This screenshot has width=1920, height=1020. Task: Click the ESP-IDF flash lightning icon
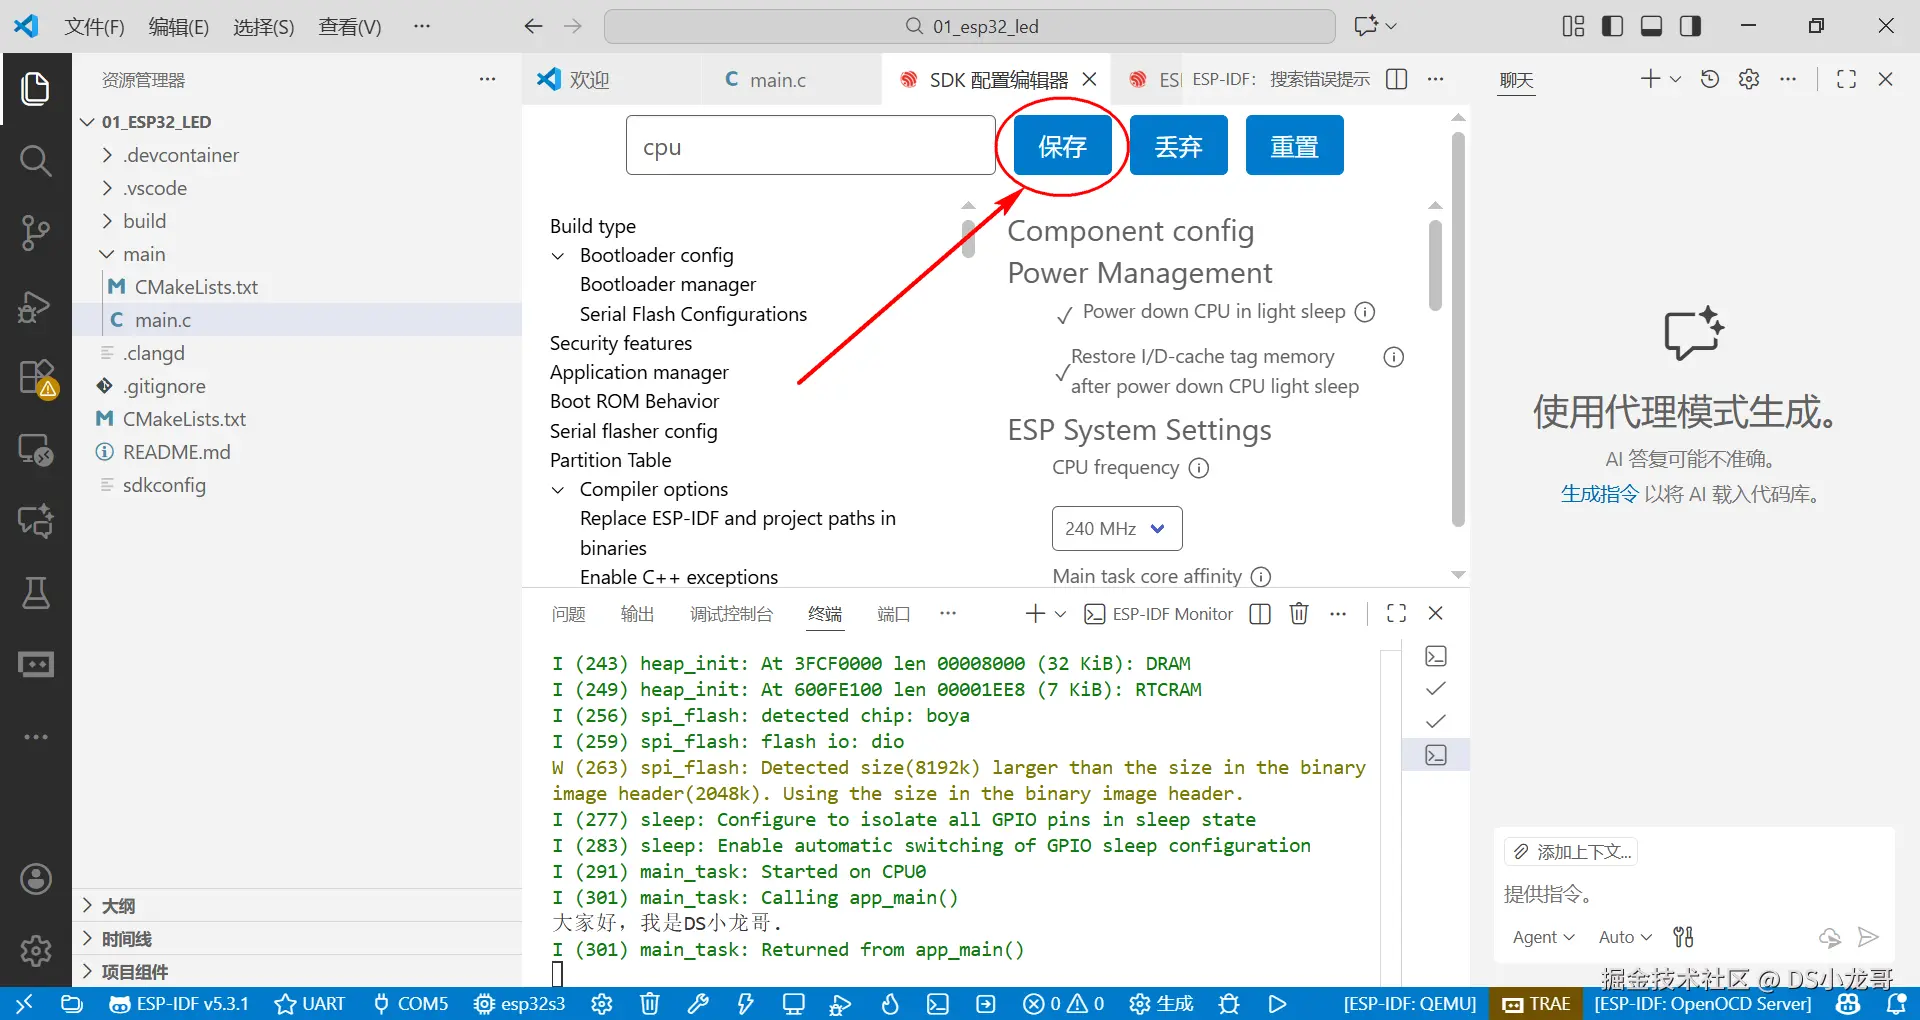[745, 1003]
